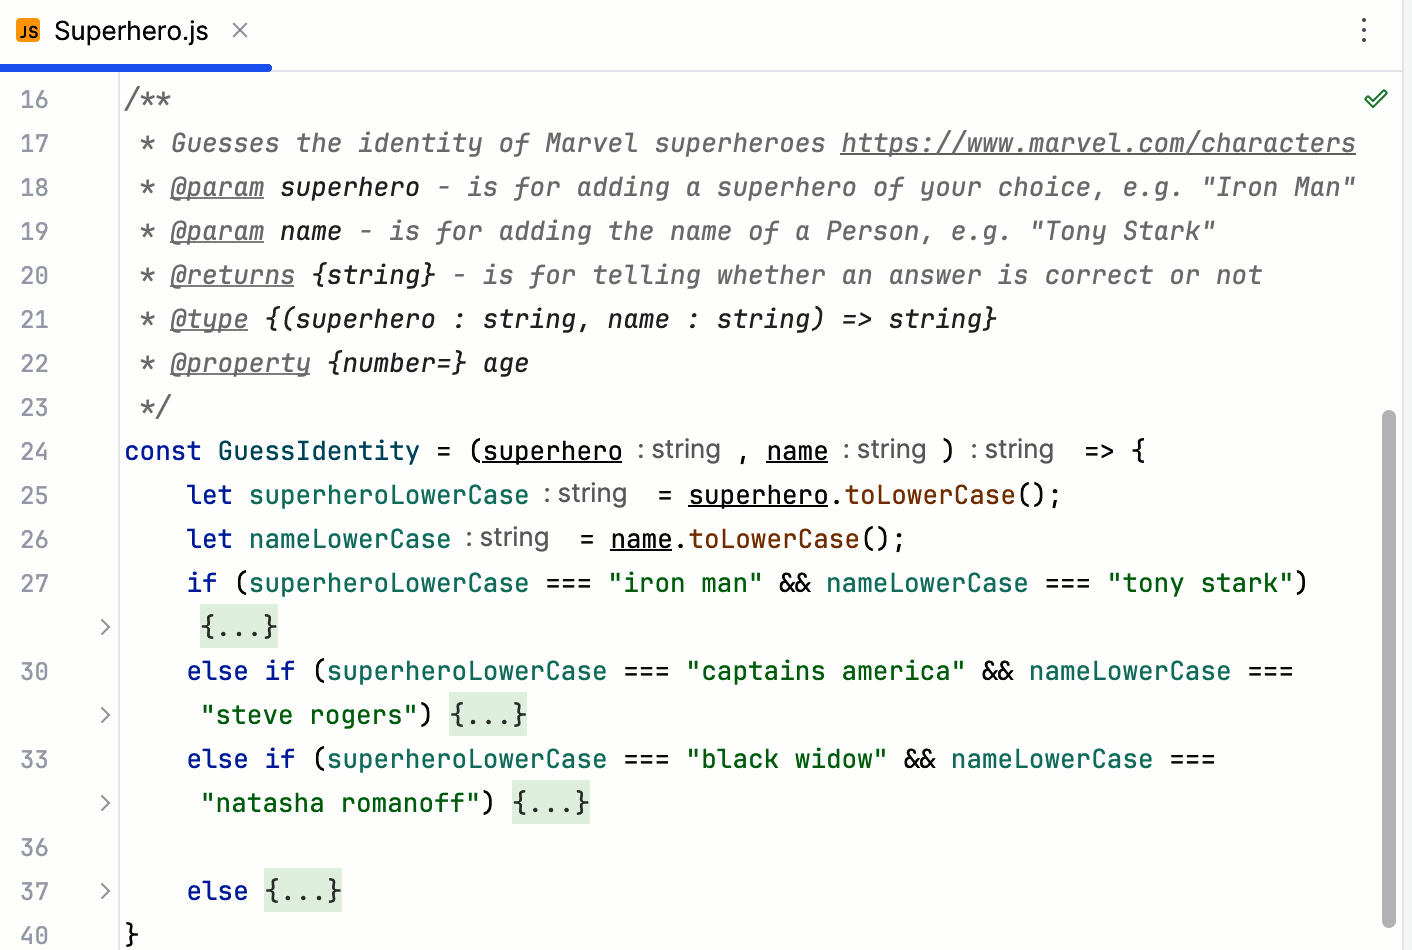
Task: Click the @param link on the superhero line
Action: click(x=217, y=187)
